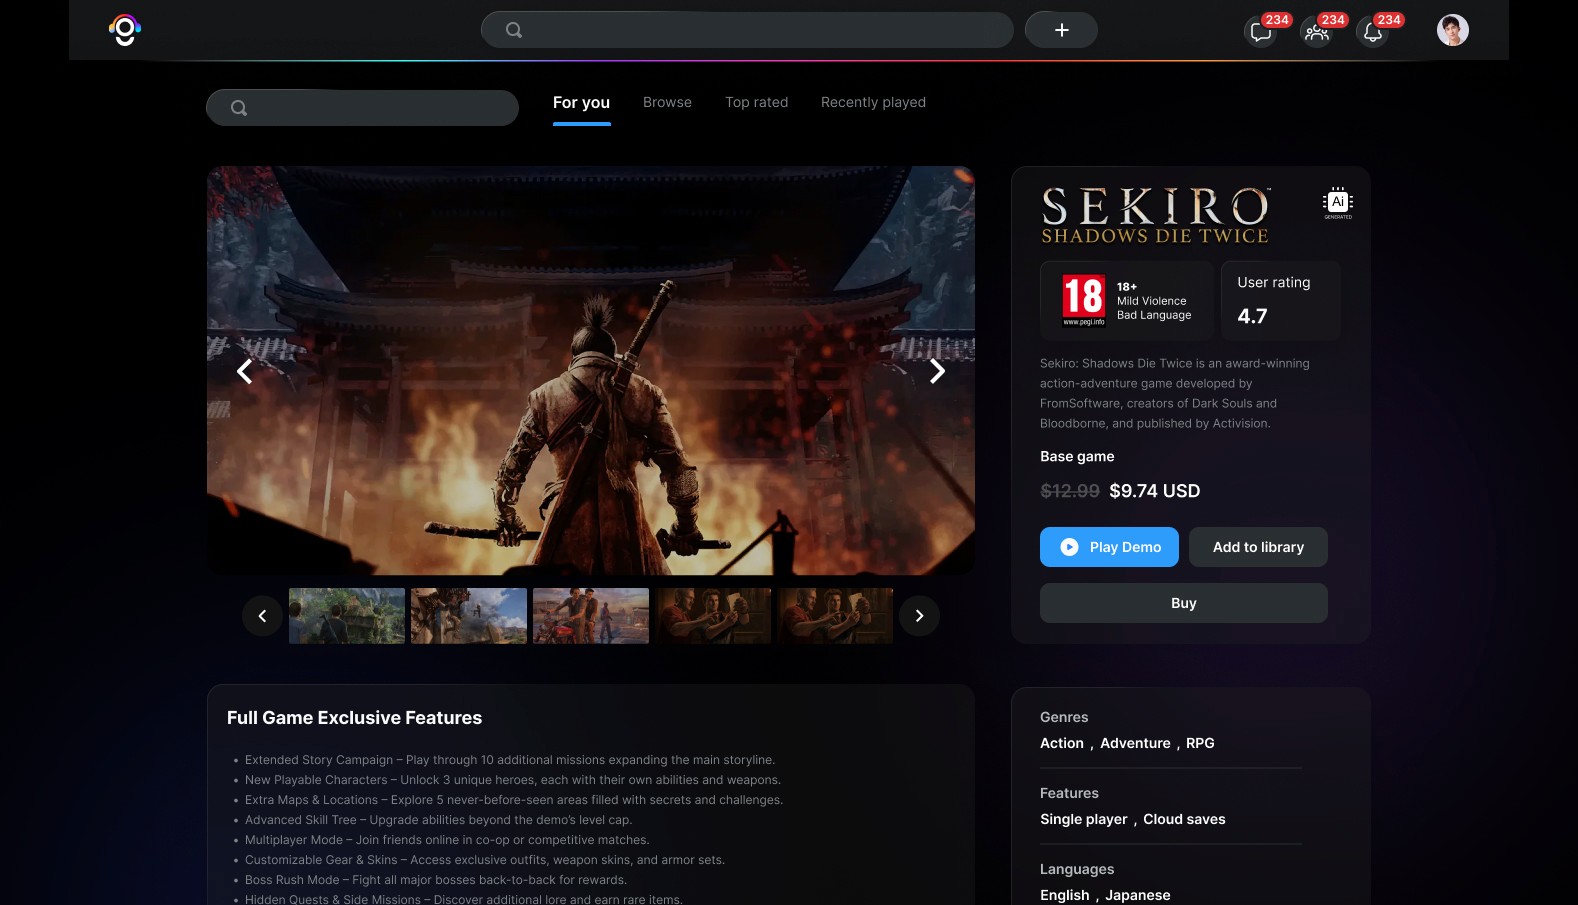Show previous hero image with left arrow
The height and width of the screenshot is (905, 1578).
(x=245, y=371)
